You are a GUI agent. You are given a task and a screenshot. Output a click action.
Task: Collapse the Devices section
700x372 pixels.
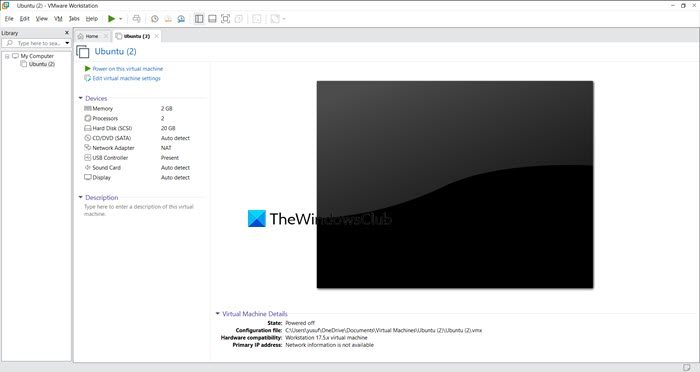click(80, 98)
